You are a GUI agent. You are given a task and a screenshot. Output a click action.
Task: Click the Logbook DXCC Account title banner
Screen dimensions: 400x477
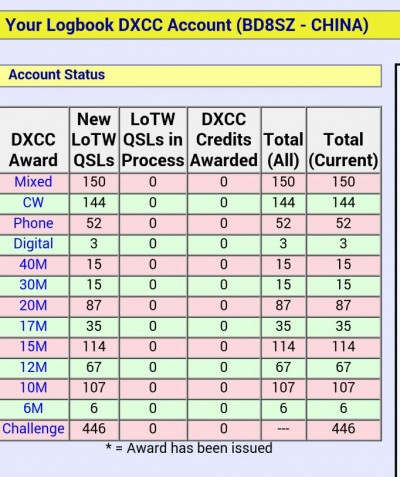pos(200,25)
